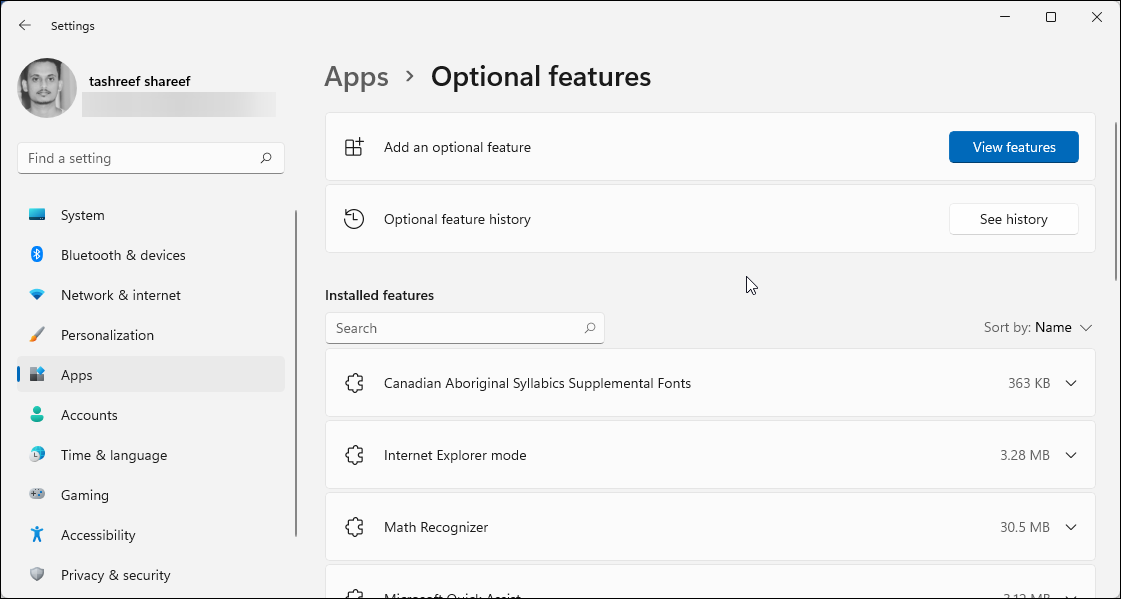The image size is (1121, 599).
Task: Click the Gaming controller icon
Action: click(37, 495)
